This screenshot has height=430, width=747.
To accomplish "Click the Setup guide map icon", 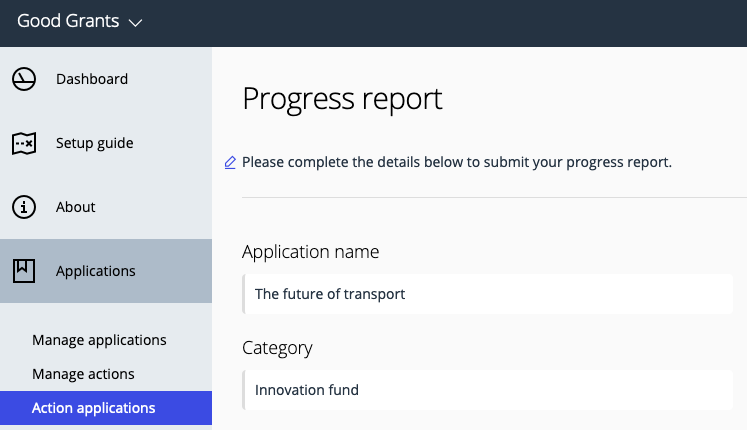I will click(24, 143).
